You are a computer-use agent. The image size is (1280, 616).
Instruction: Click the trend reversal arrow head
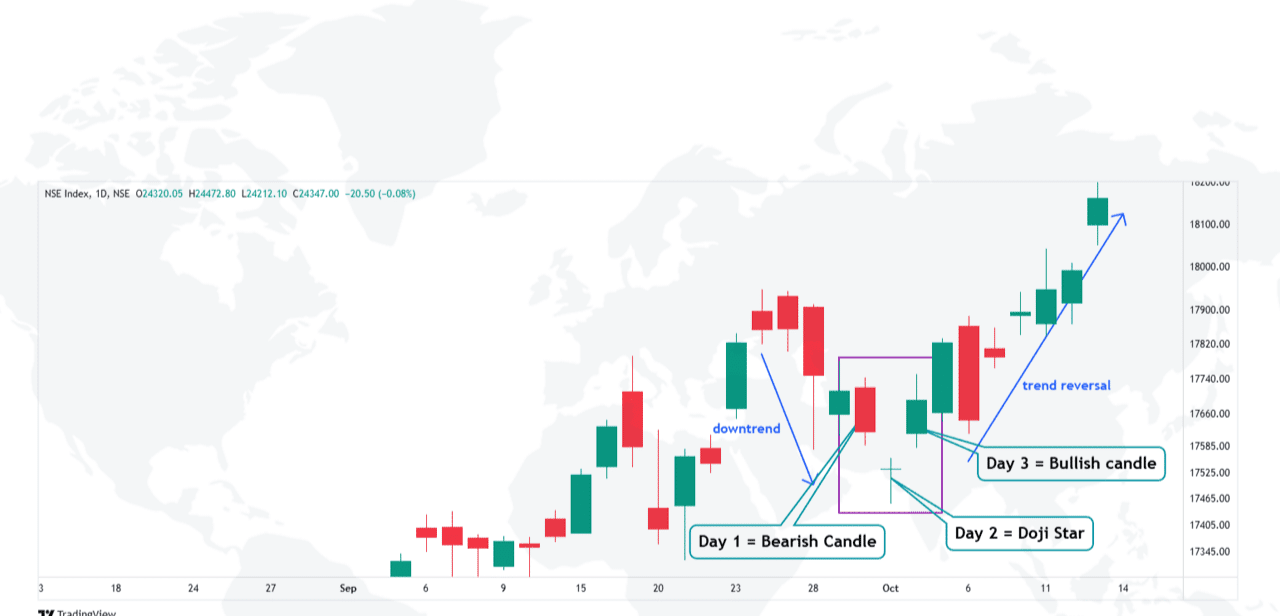coord(1123,217)
